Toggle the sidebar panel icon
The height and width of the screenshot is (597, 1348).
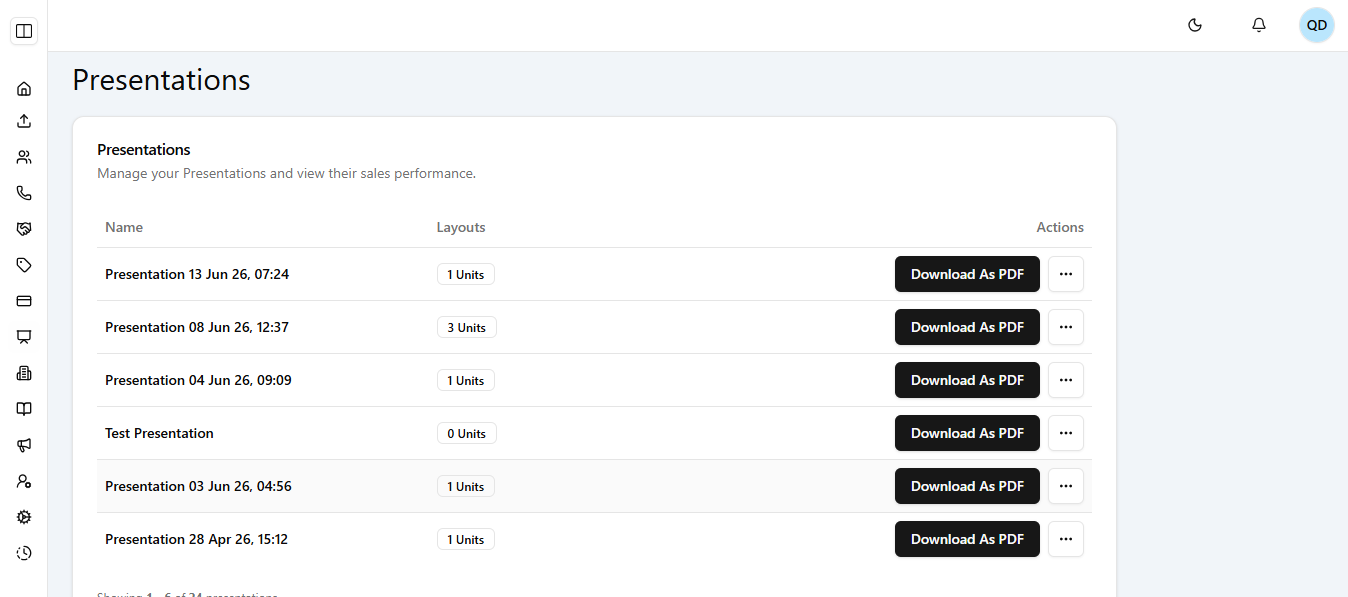24,31
